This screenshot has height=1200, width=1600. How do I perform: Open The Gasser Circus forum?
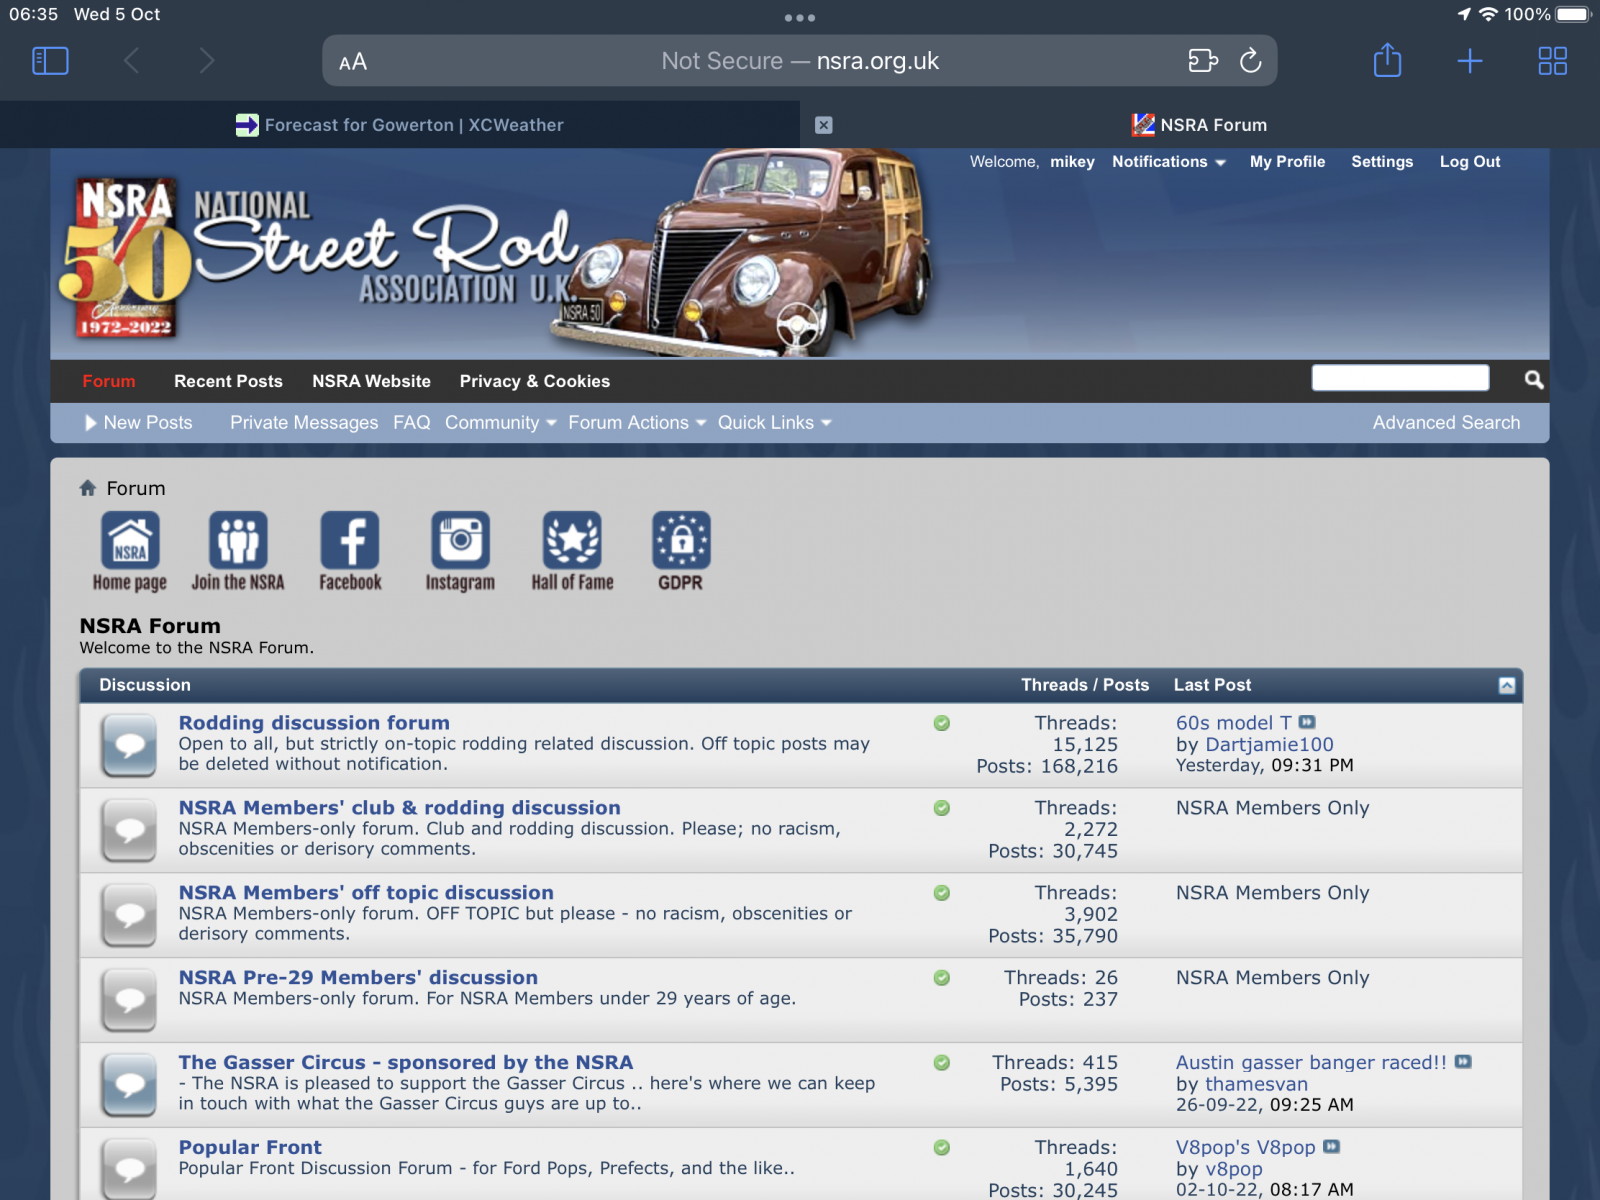point(406,1063)
